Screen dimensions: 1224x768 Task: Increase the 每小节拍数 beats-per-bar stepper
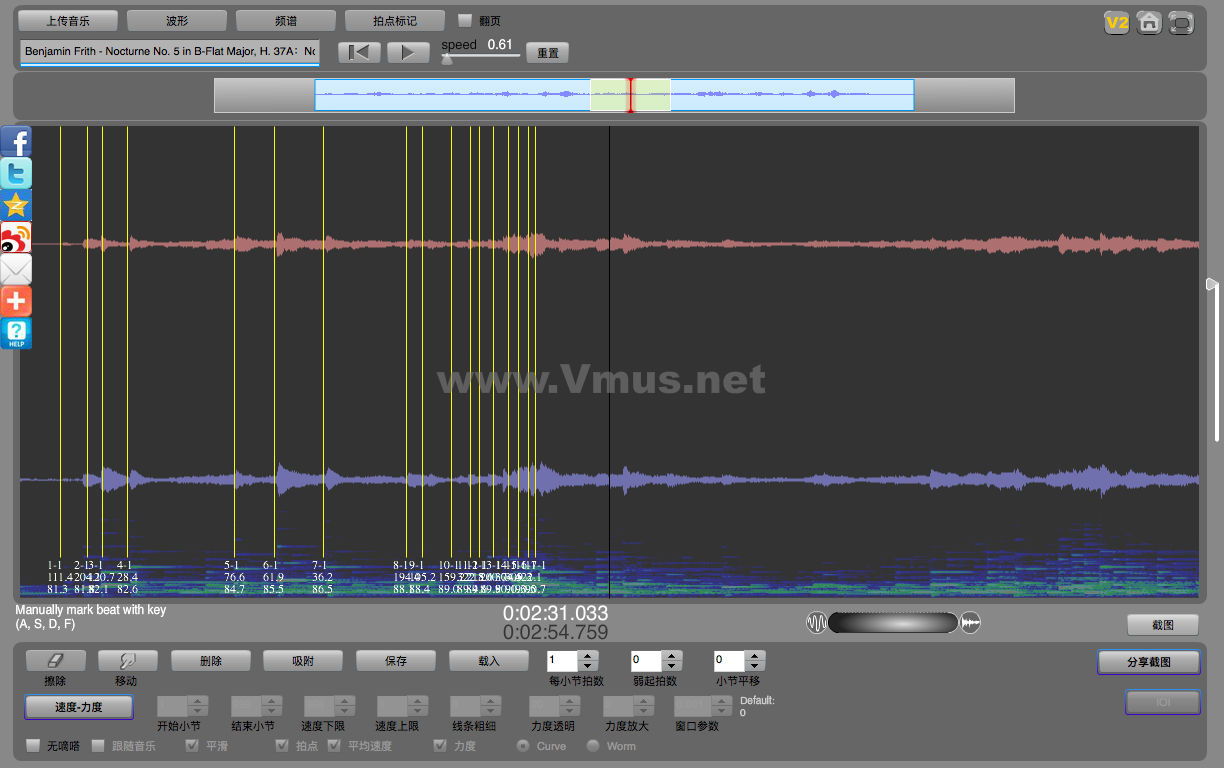point(588,656)
